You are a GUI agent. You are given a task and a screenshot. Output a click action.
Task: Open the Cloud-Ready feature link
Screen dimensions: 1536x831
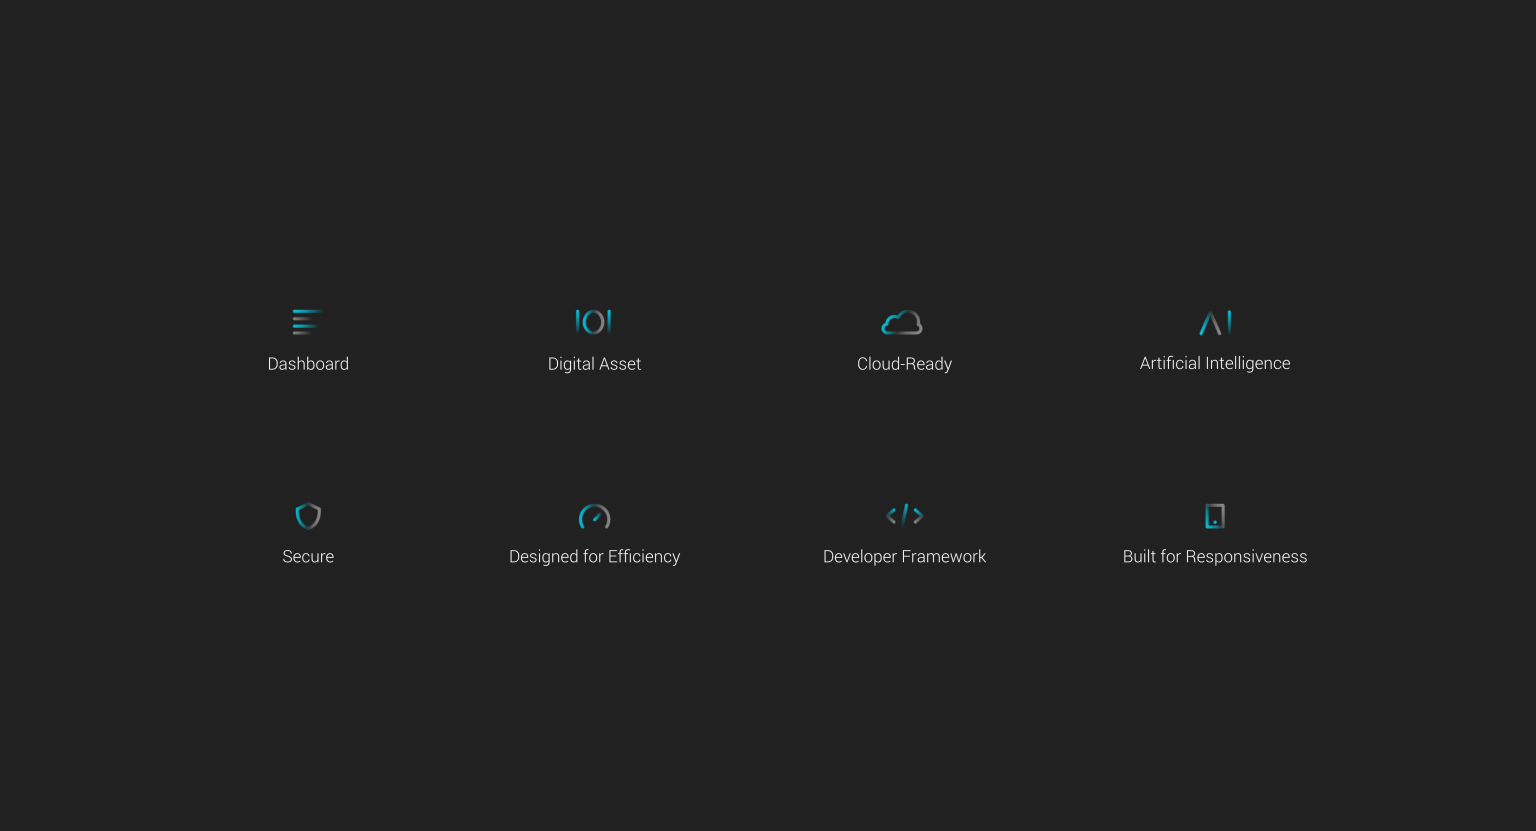(x=904, y=363)
